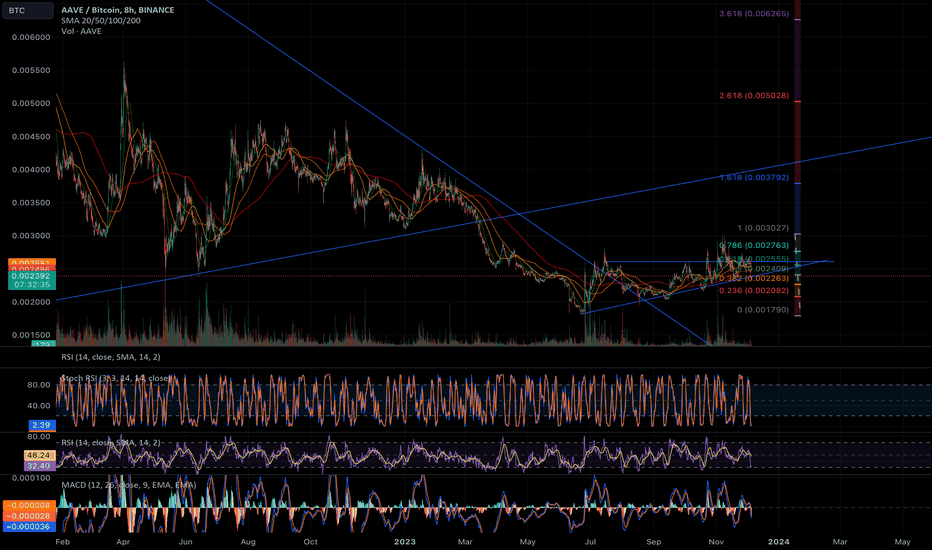Click the SMA 20/50/100/200 indicator legend
Viewport: 932px width, 550px height.
pyautogui.click(x=100, y=21)
